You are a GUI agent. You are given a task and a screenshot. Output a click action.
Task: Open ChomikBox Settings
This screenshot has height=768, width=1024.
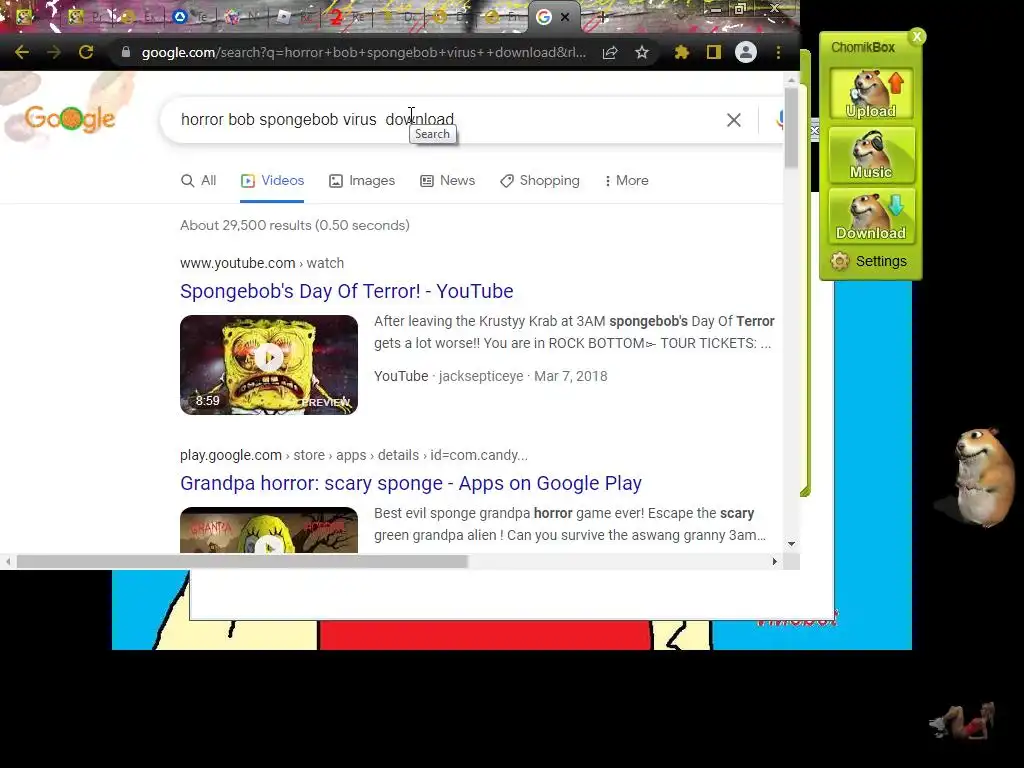pyautogui.click(x=869, y=261)
